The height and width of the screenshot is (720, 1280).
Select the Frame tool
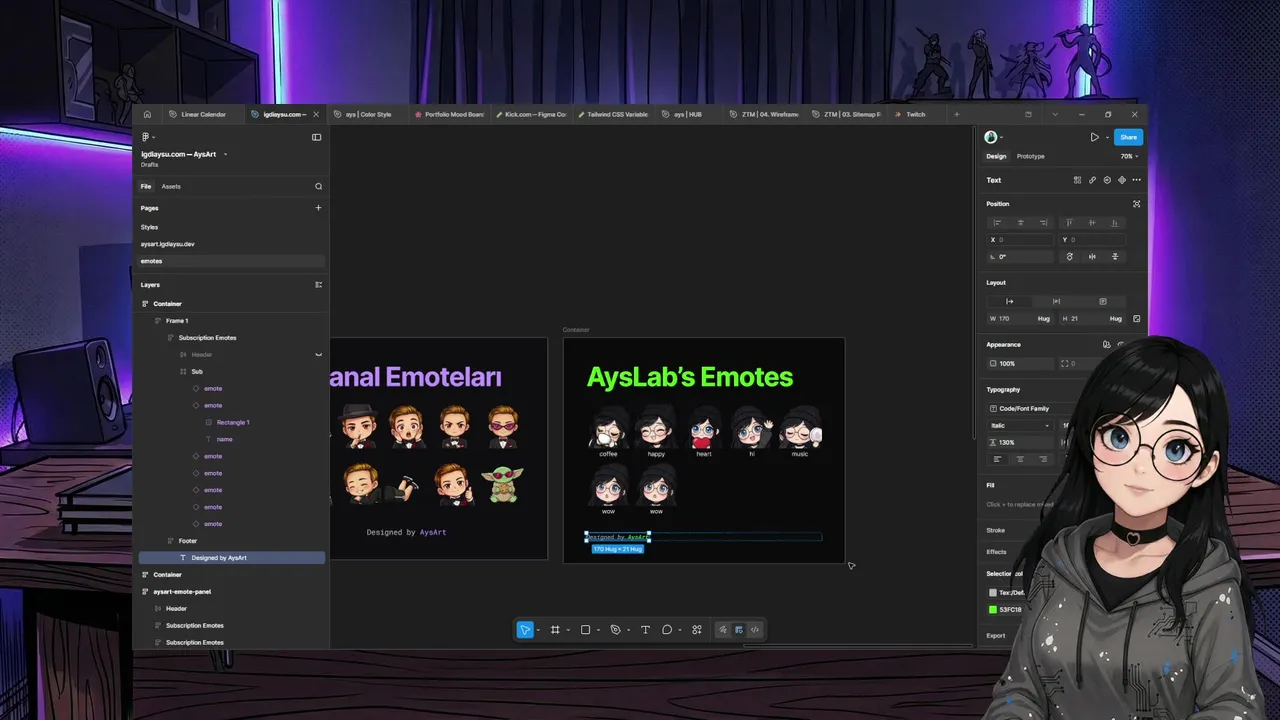pyautogui.click(x=555, y=630)
